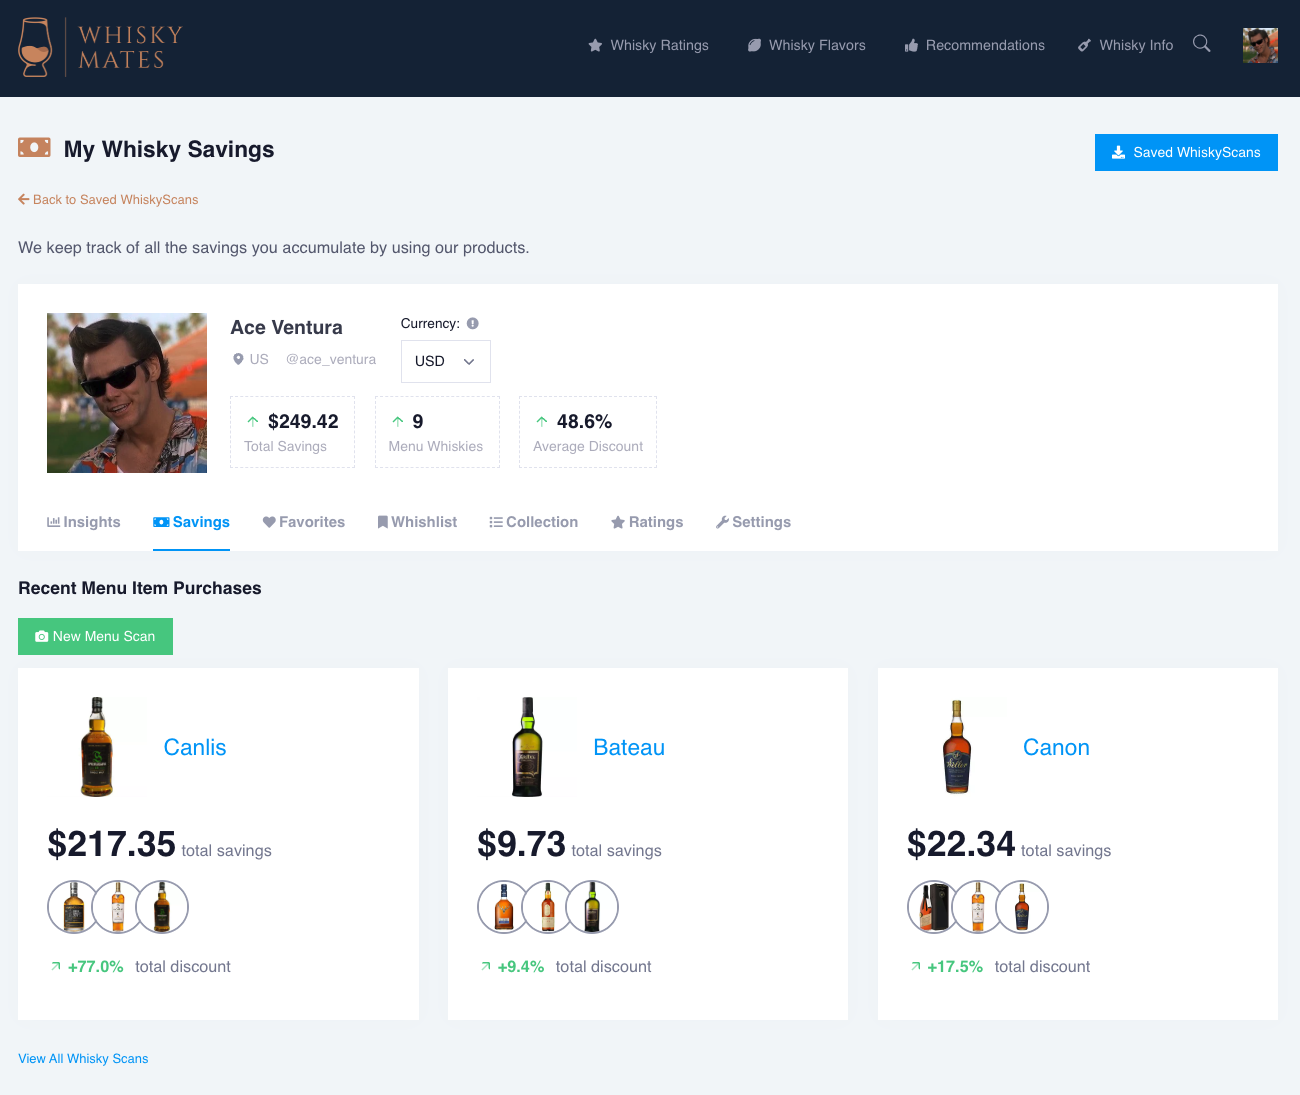
Task: Switch to the Favorites tab
Action: (303, 521)
